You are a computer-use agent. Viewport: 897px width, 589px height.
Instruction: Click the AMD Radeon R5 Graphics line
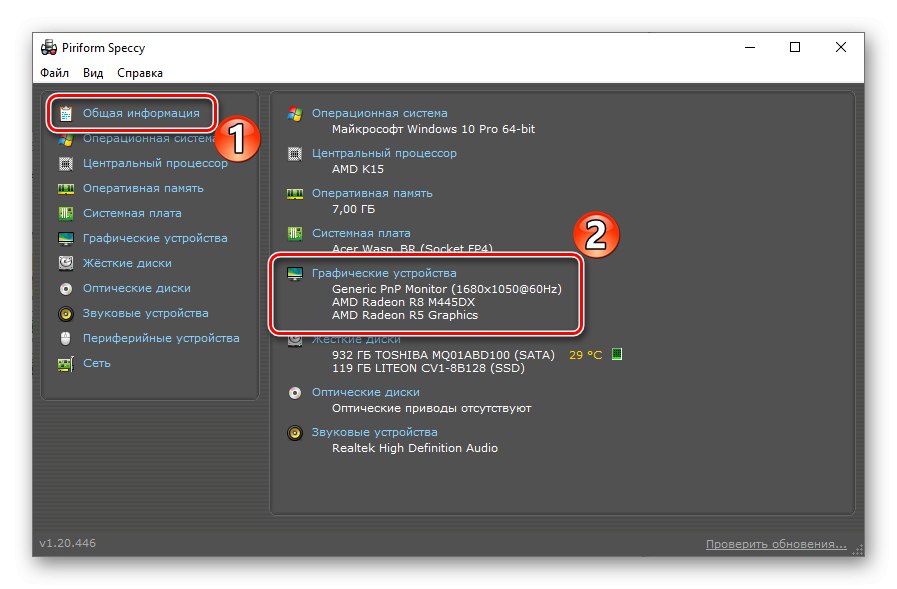pos(405,315)
